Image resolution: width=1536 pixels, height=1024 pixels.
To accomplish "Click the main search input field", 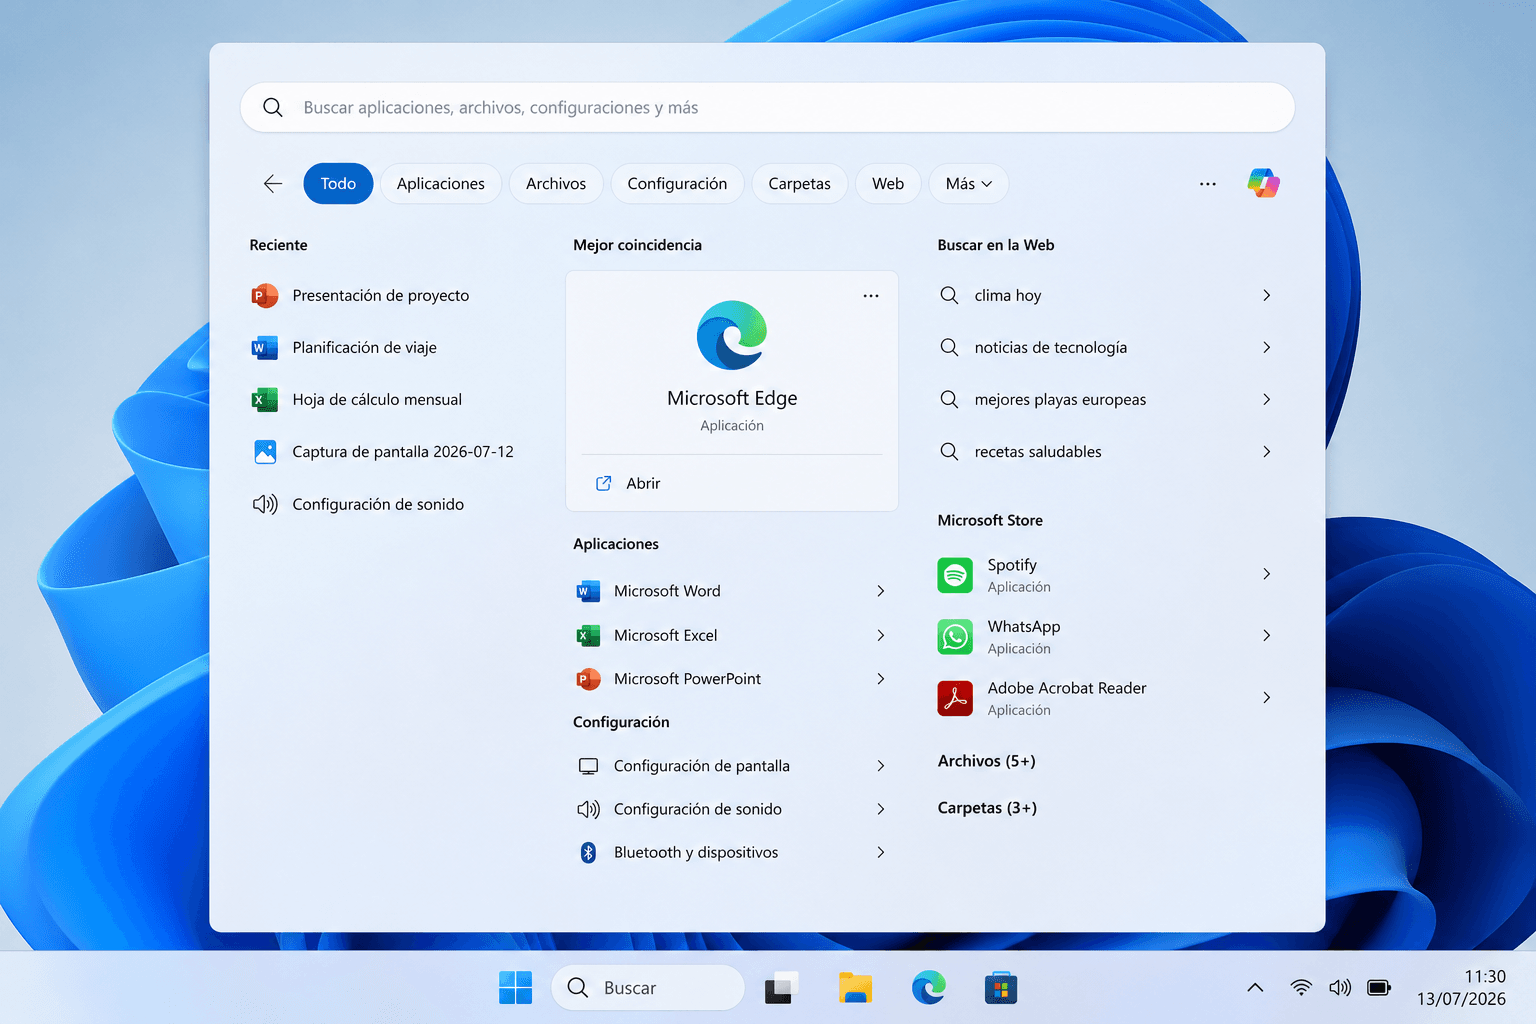I will [768, 107].
